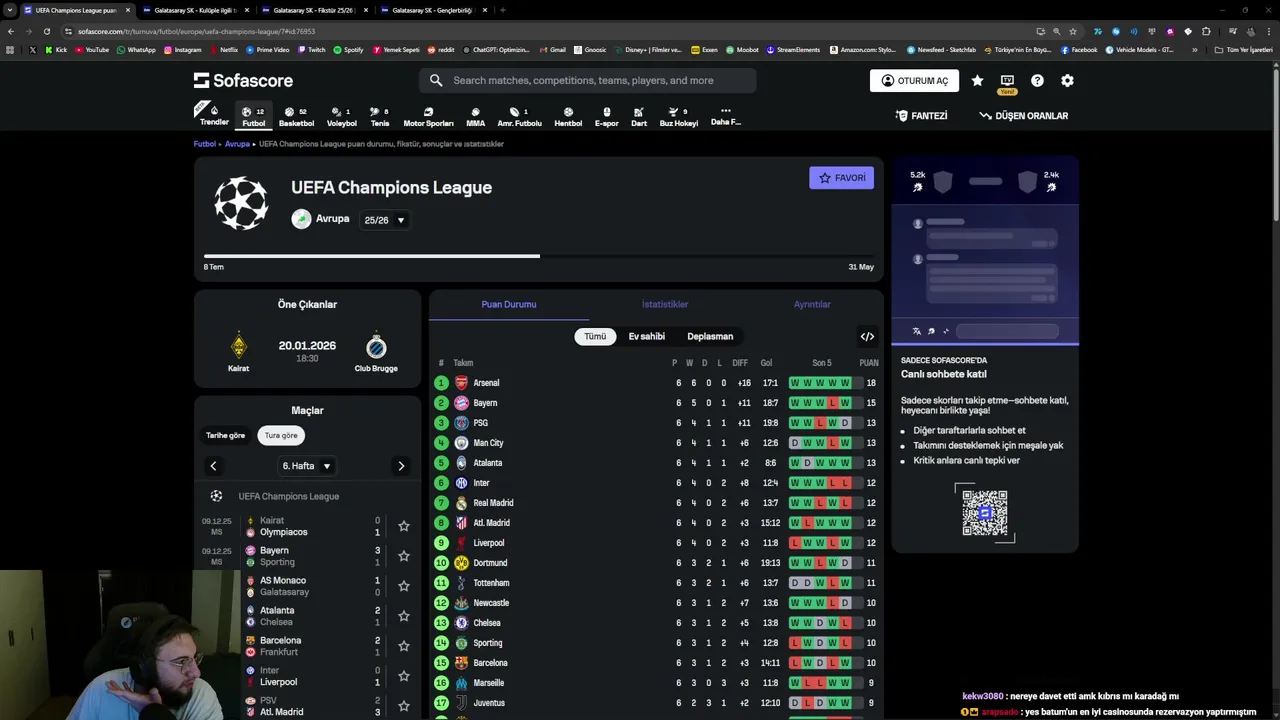
Task: Open the YouTube bookmark
Action: [91, 49]
